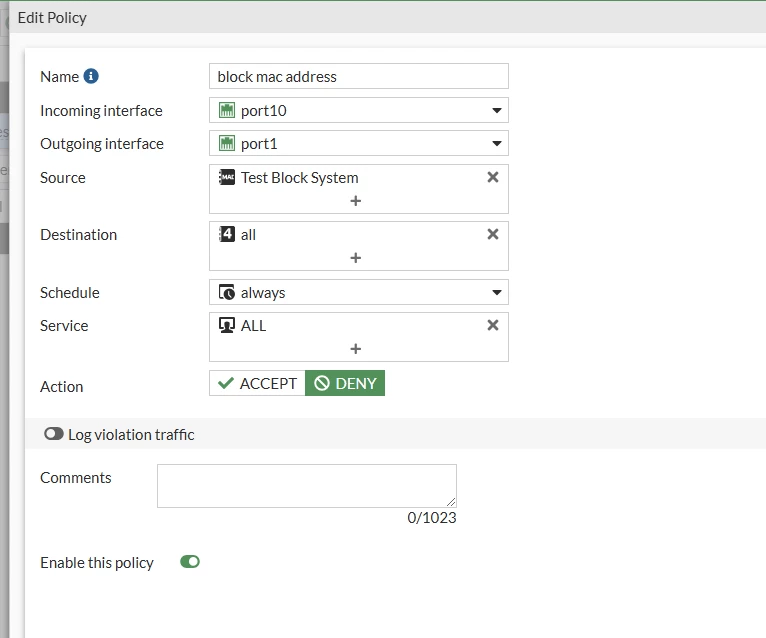Click the Enable this policy label
766x638 pixels.
pyautogui.click(x=97, y=563)
